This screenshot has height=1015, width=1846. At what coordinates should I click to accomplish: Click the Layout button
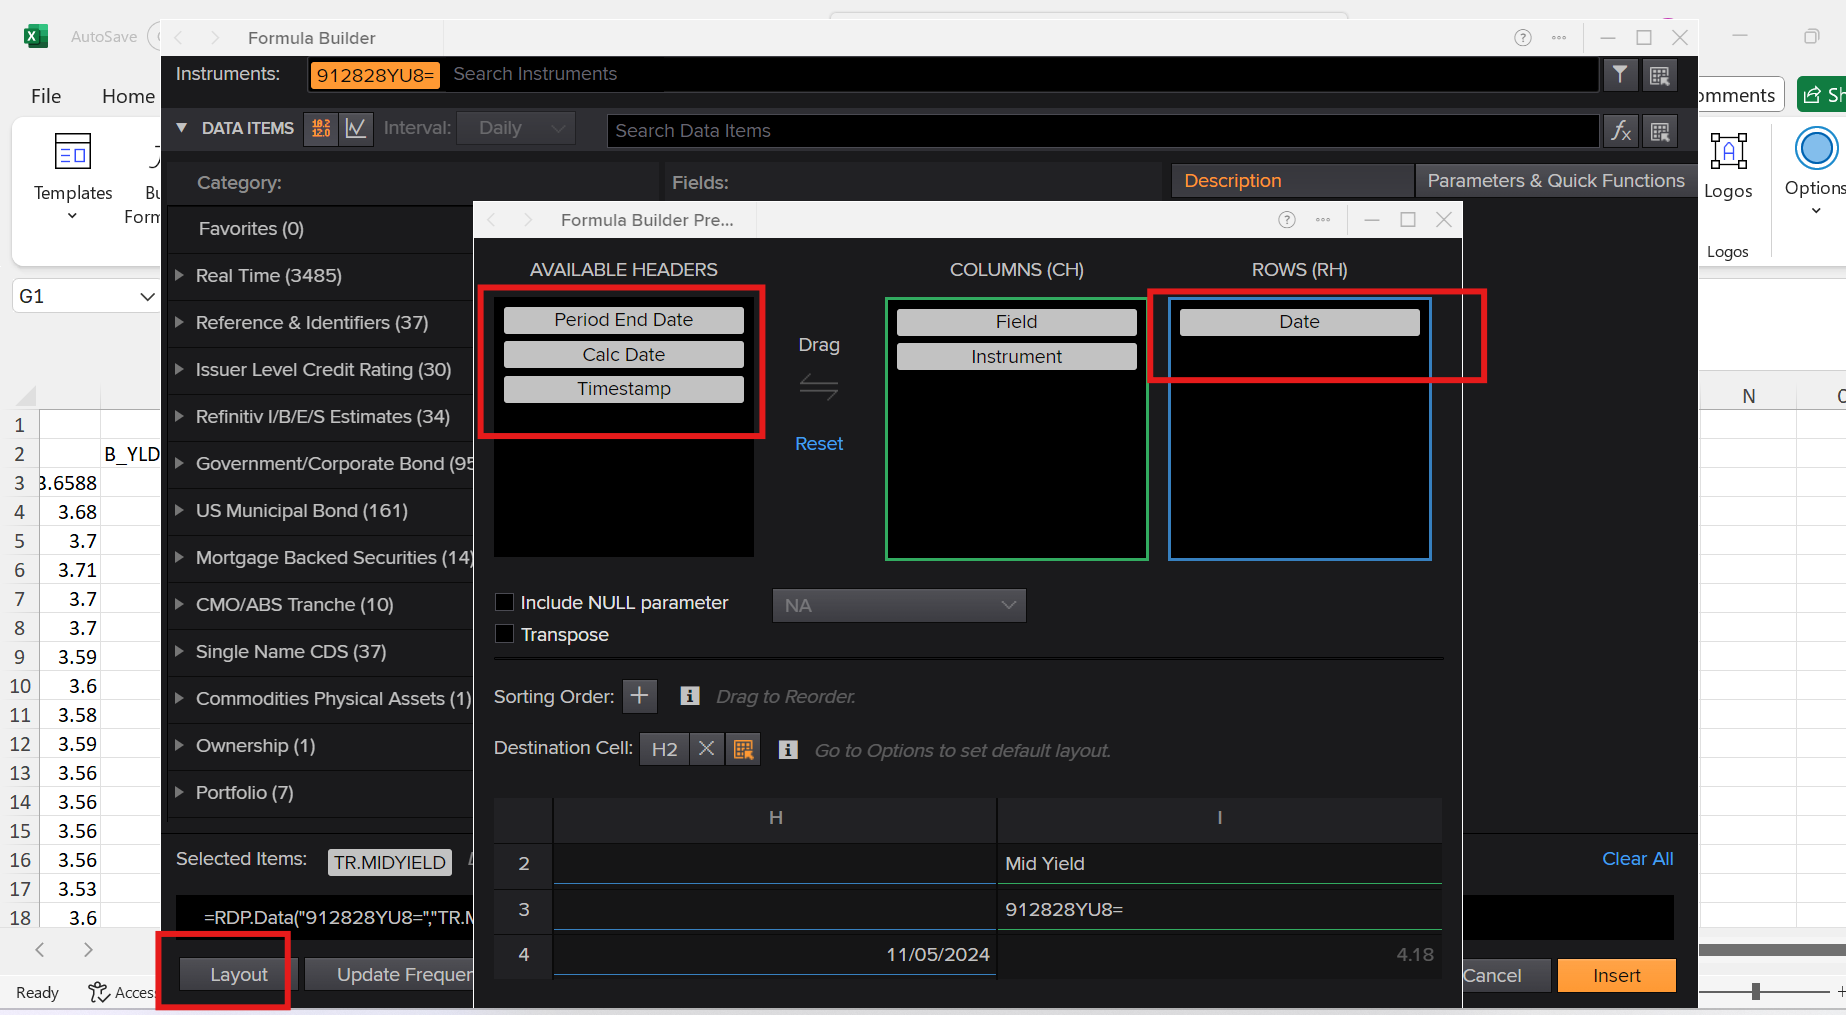point(239,975)
